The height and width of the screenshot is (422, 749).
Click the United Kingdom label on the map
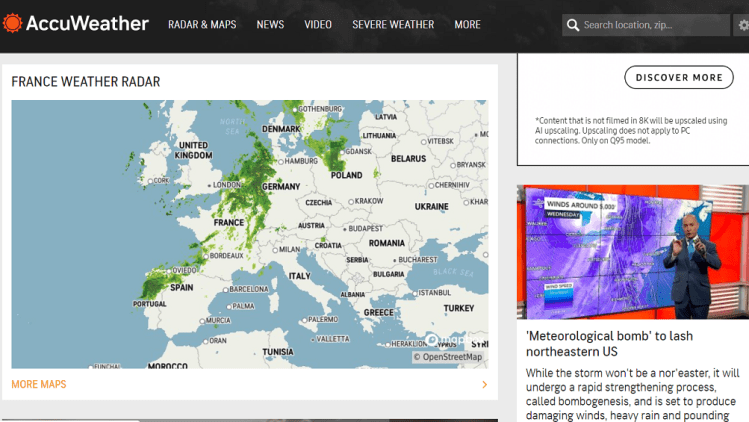point(193,150)
